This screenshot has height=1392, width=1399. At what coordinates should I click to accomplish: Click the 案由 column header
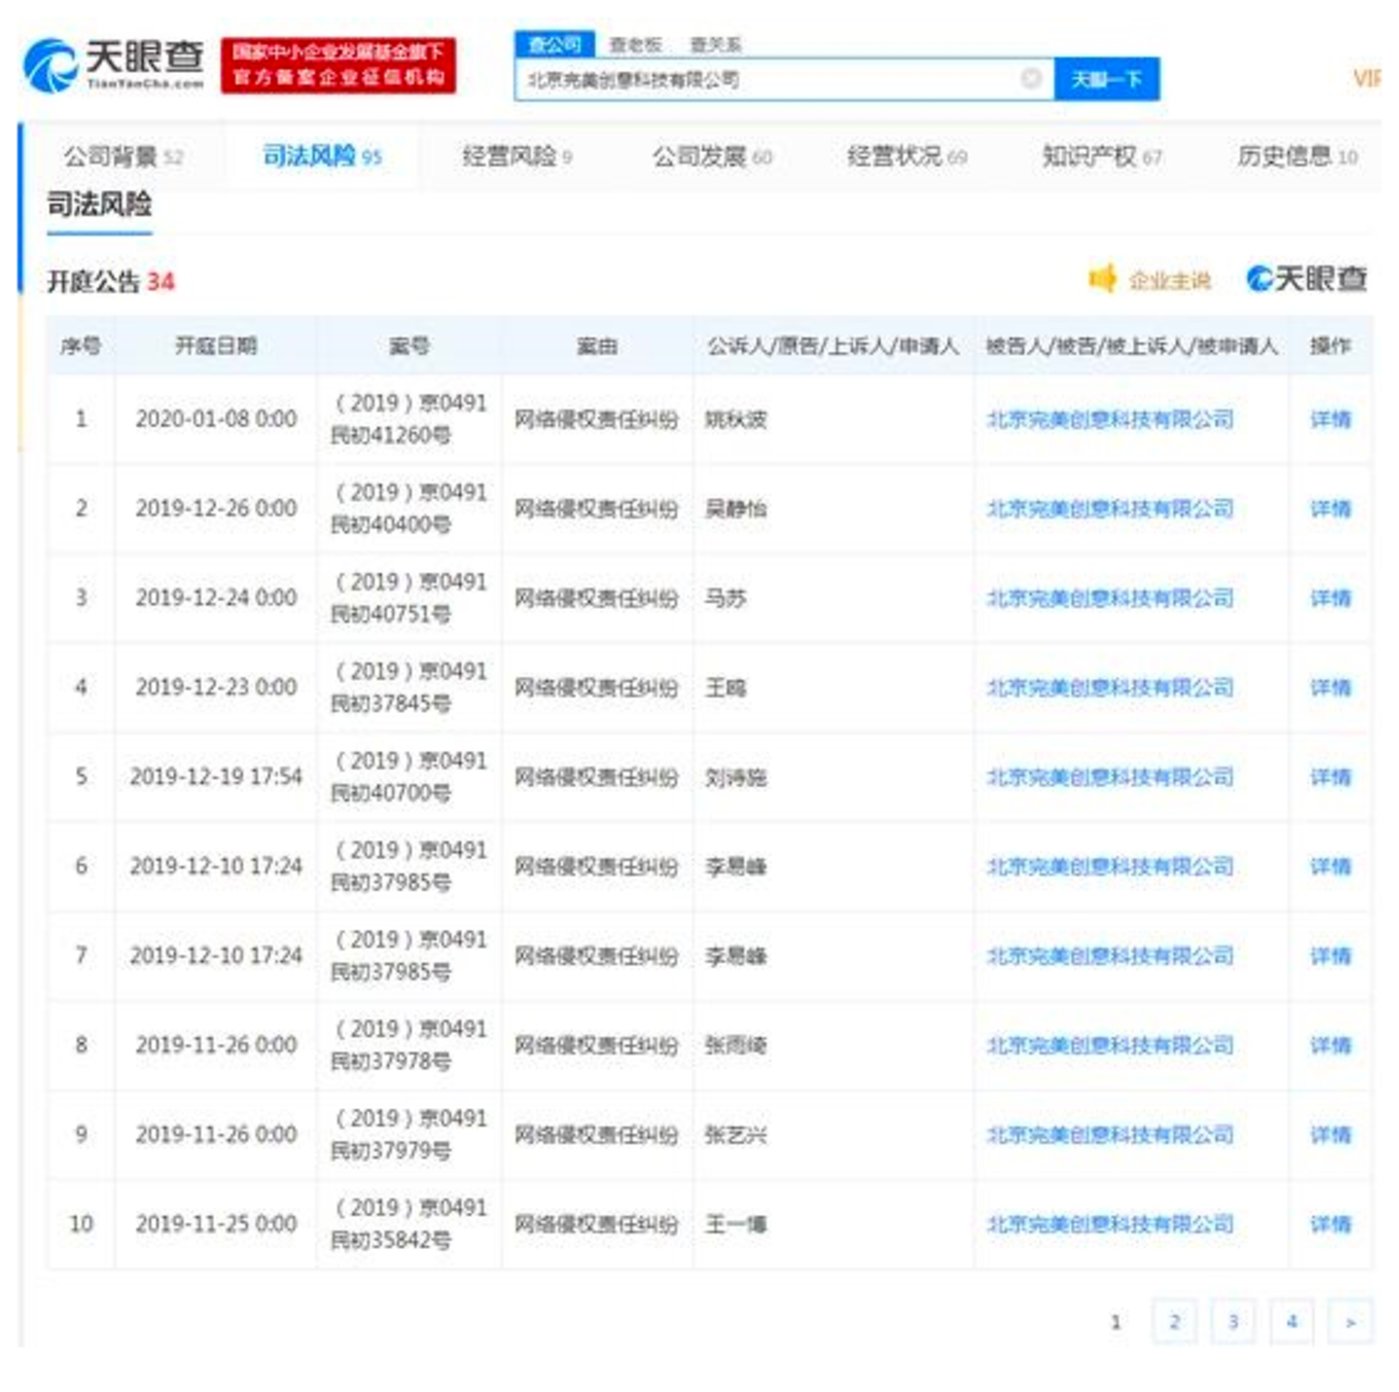(x=597, y=346)
